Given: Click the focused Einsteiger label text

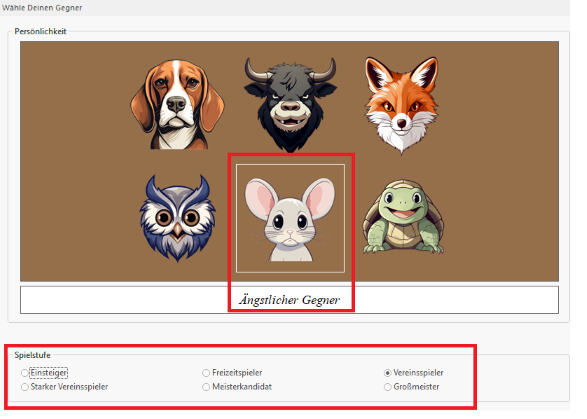Looking at the screenshot, I should (49, 373).
